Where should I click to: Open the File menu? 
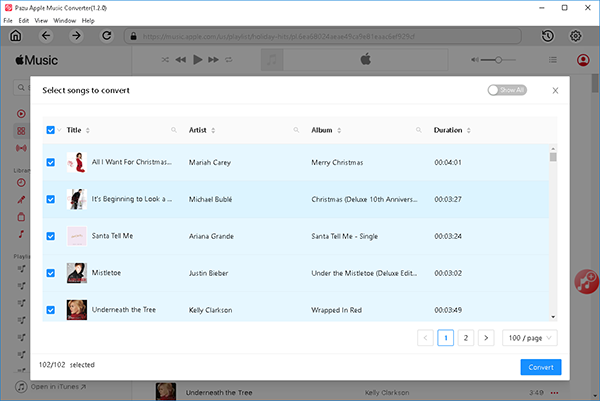click(8, 20)
